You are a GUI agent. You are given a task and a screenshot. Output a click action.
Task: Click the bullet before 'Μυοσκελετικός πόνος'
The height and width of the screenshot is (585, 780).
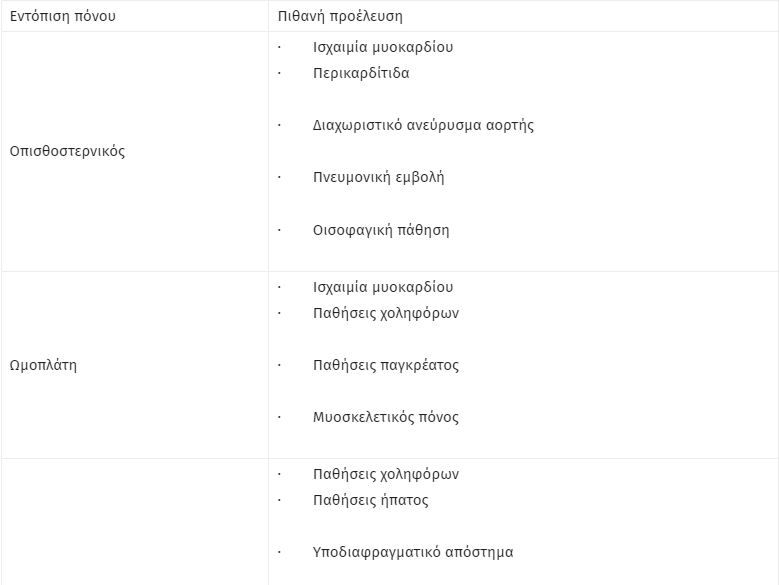coord(279,417)
